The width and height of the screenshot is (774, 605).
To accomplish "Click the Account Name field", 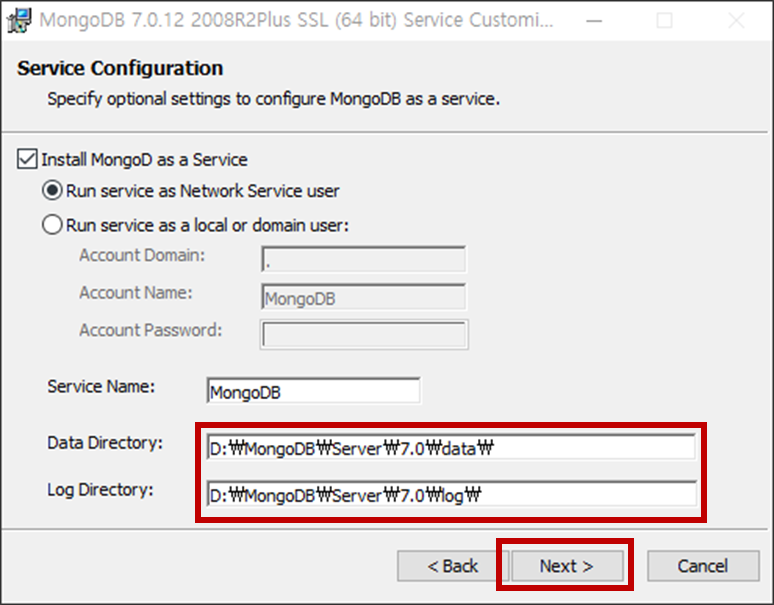I will pos(364,297).
